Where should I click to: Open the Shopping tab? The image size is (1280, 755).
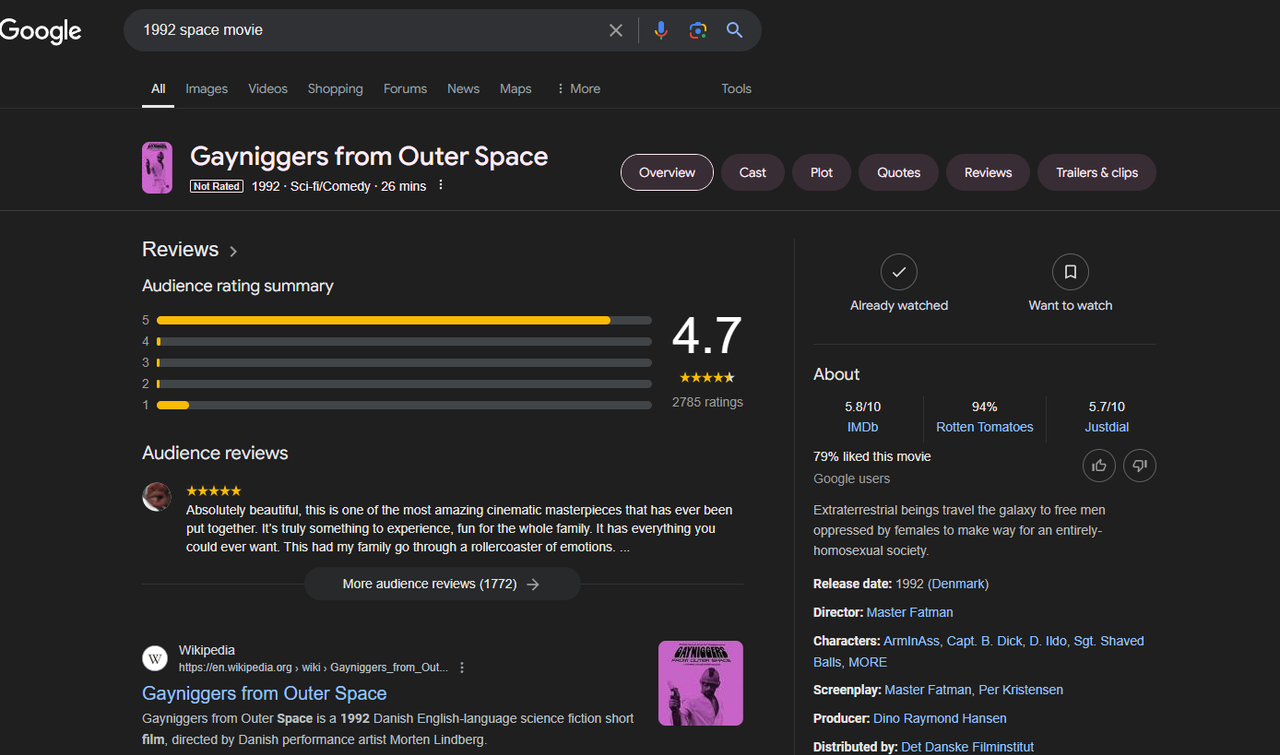point(335,89)
